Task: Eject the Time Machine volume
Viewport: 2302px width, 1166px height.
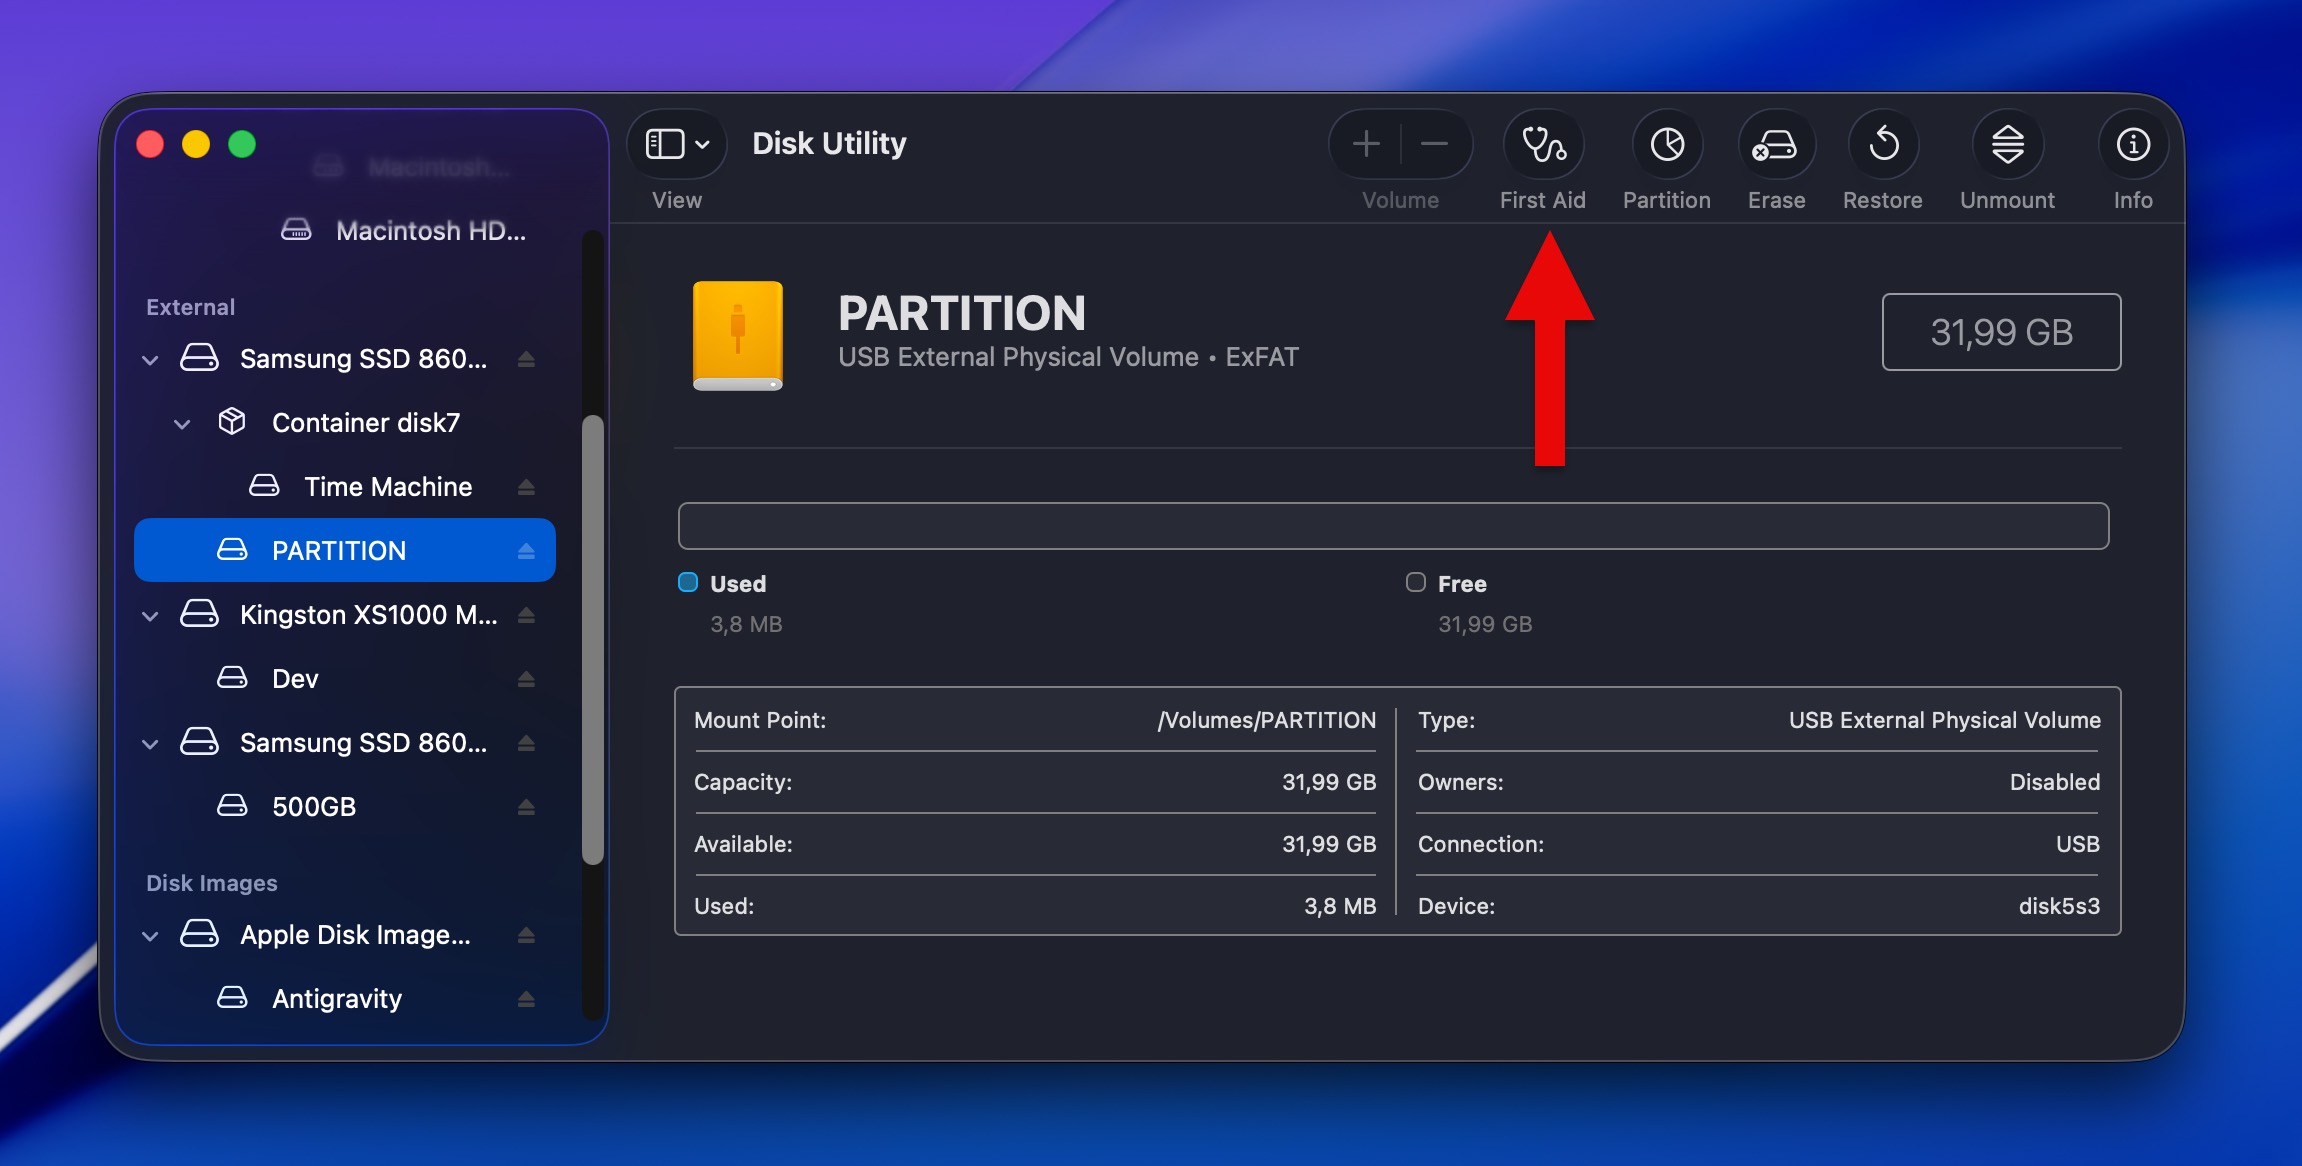Action: (528, 486)
